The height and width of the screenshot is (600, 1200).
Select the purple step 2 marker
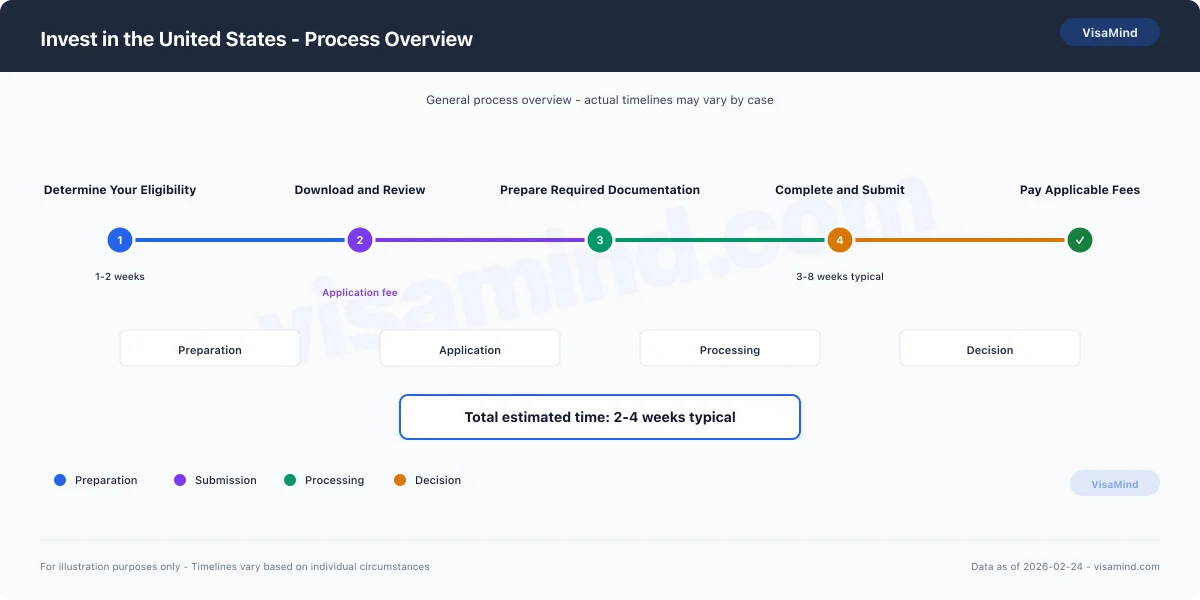360,240
